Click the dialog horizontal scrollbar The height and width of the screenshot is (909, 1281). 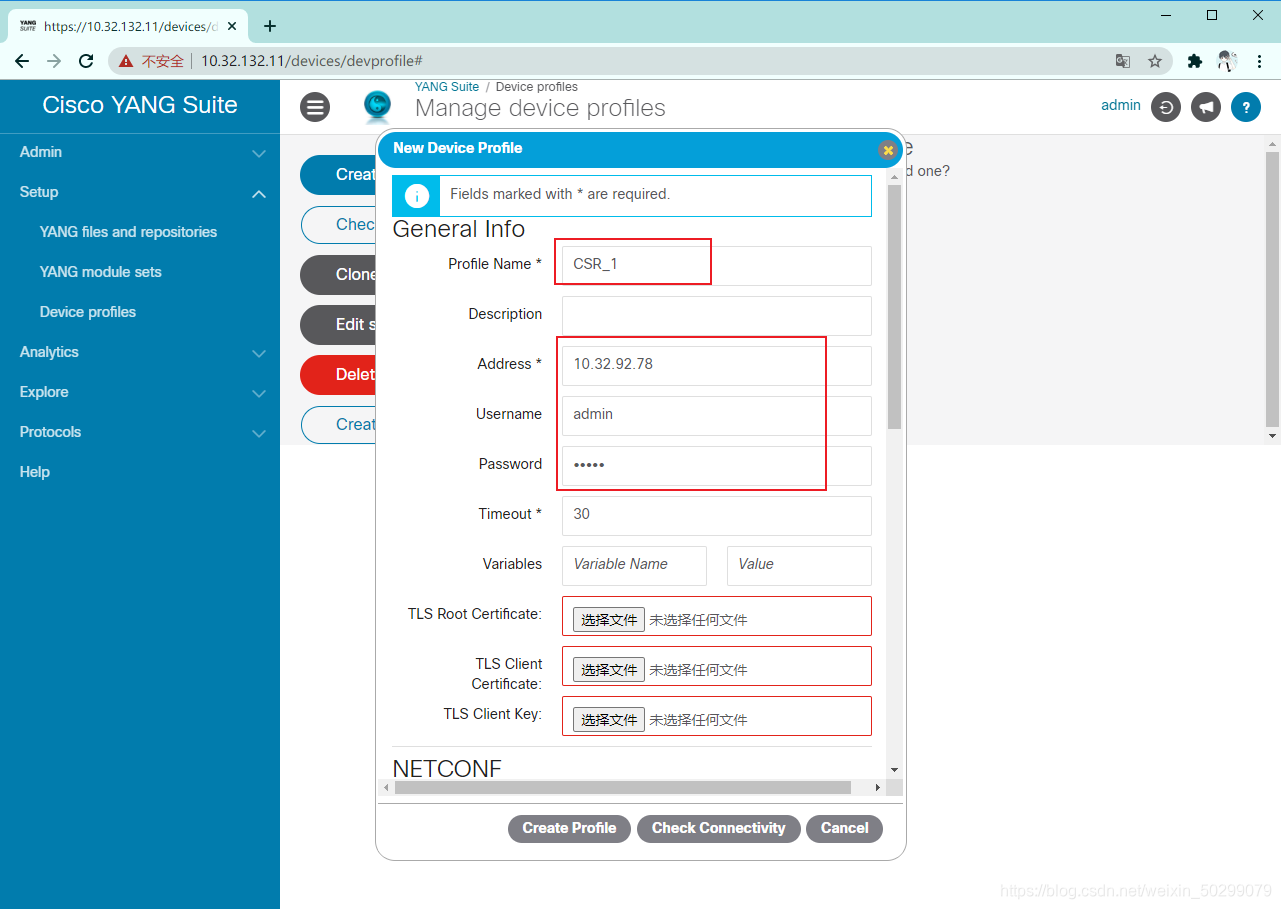click(622, 788)
